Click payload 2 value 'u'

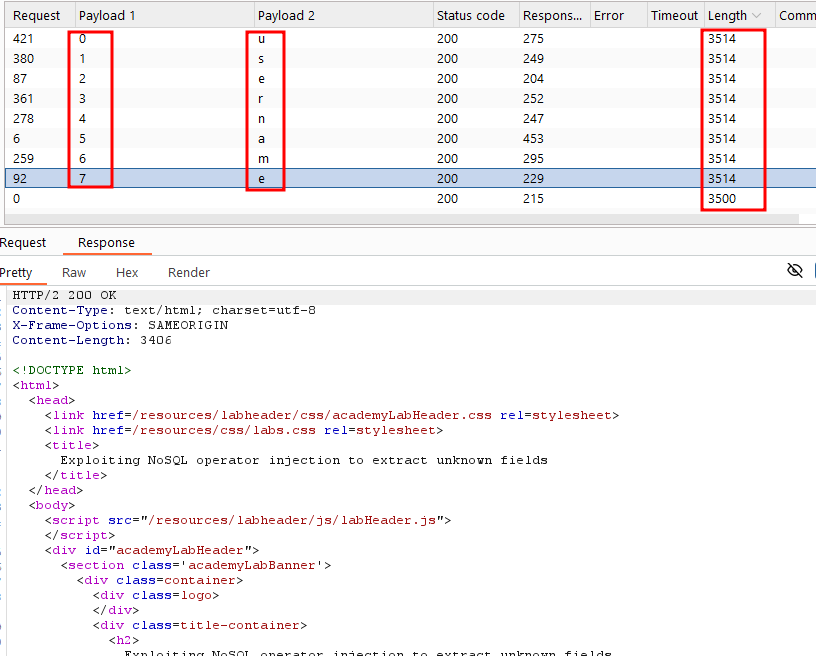click(x=261, y=38)
